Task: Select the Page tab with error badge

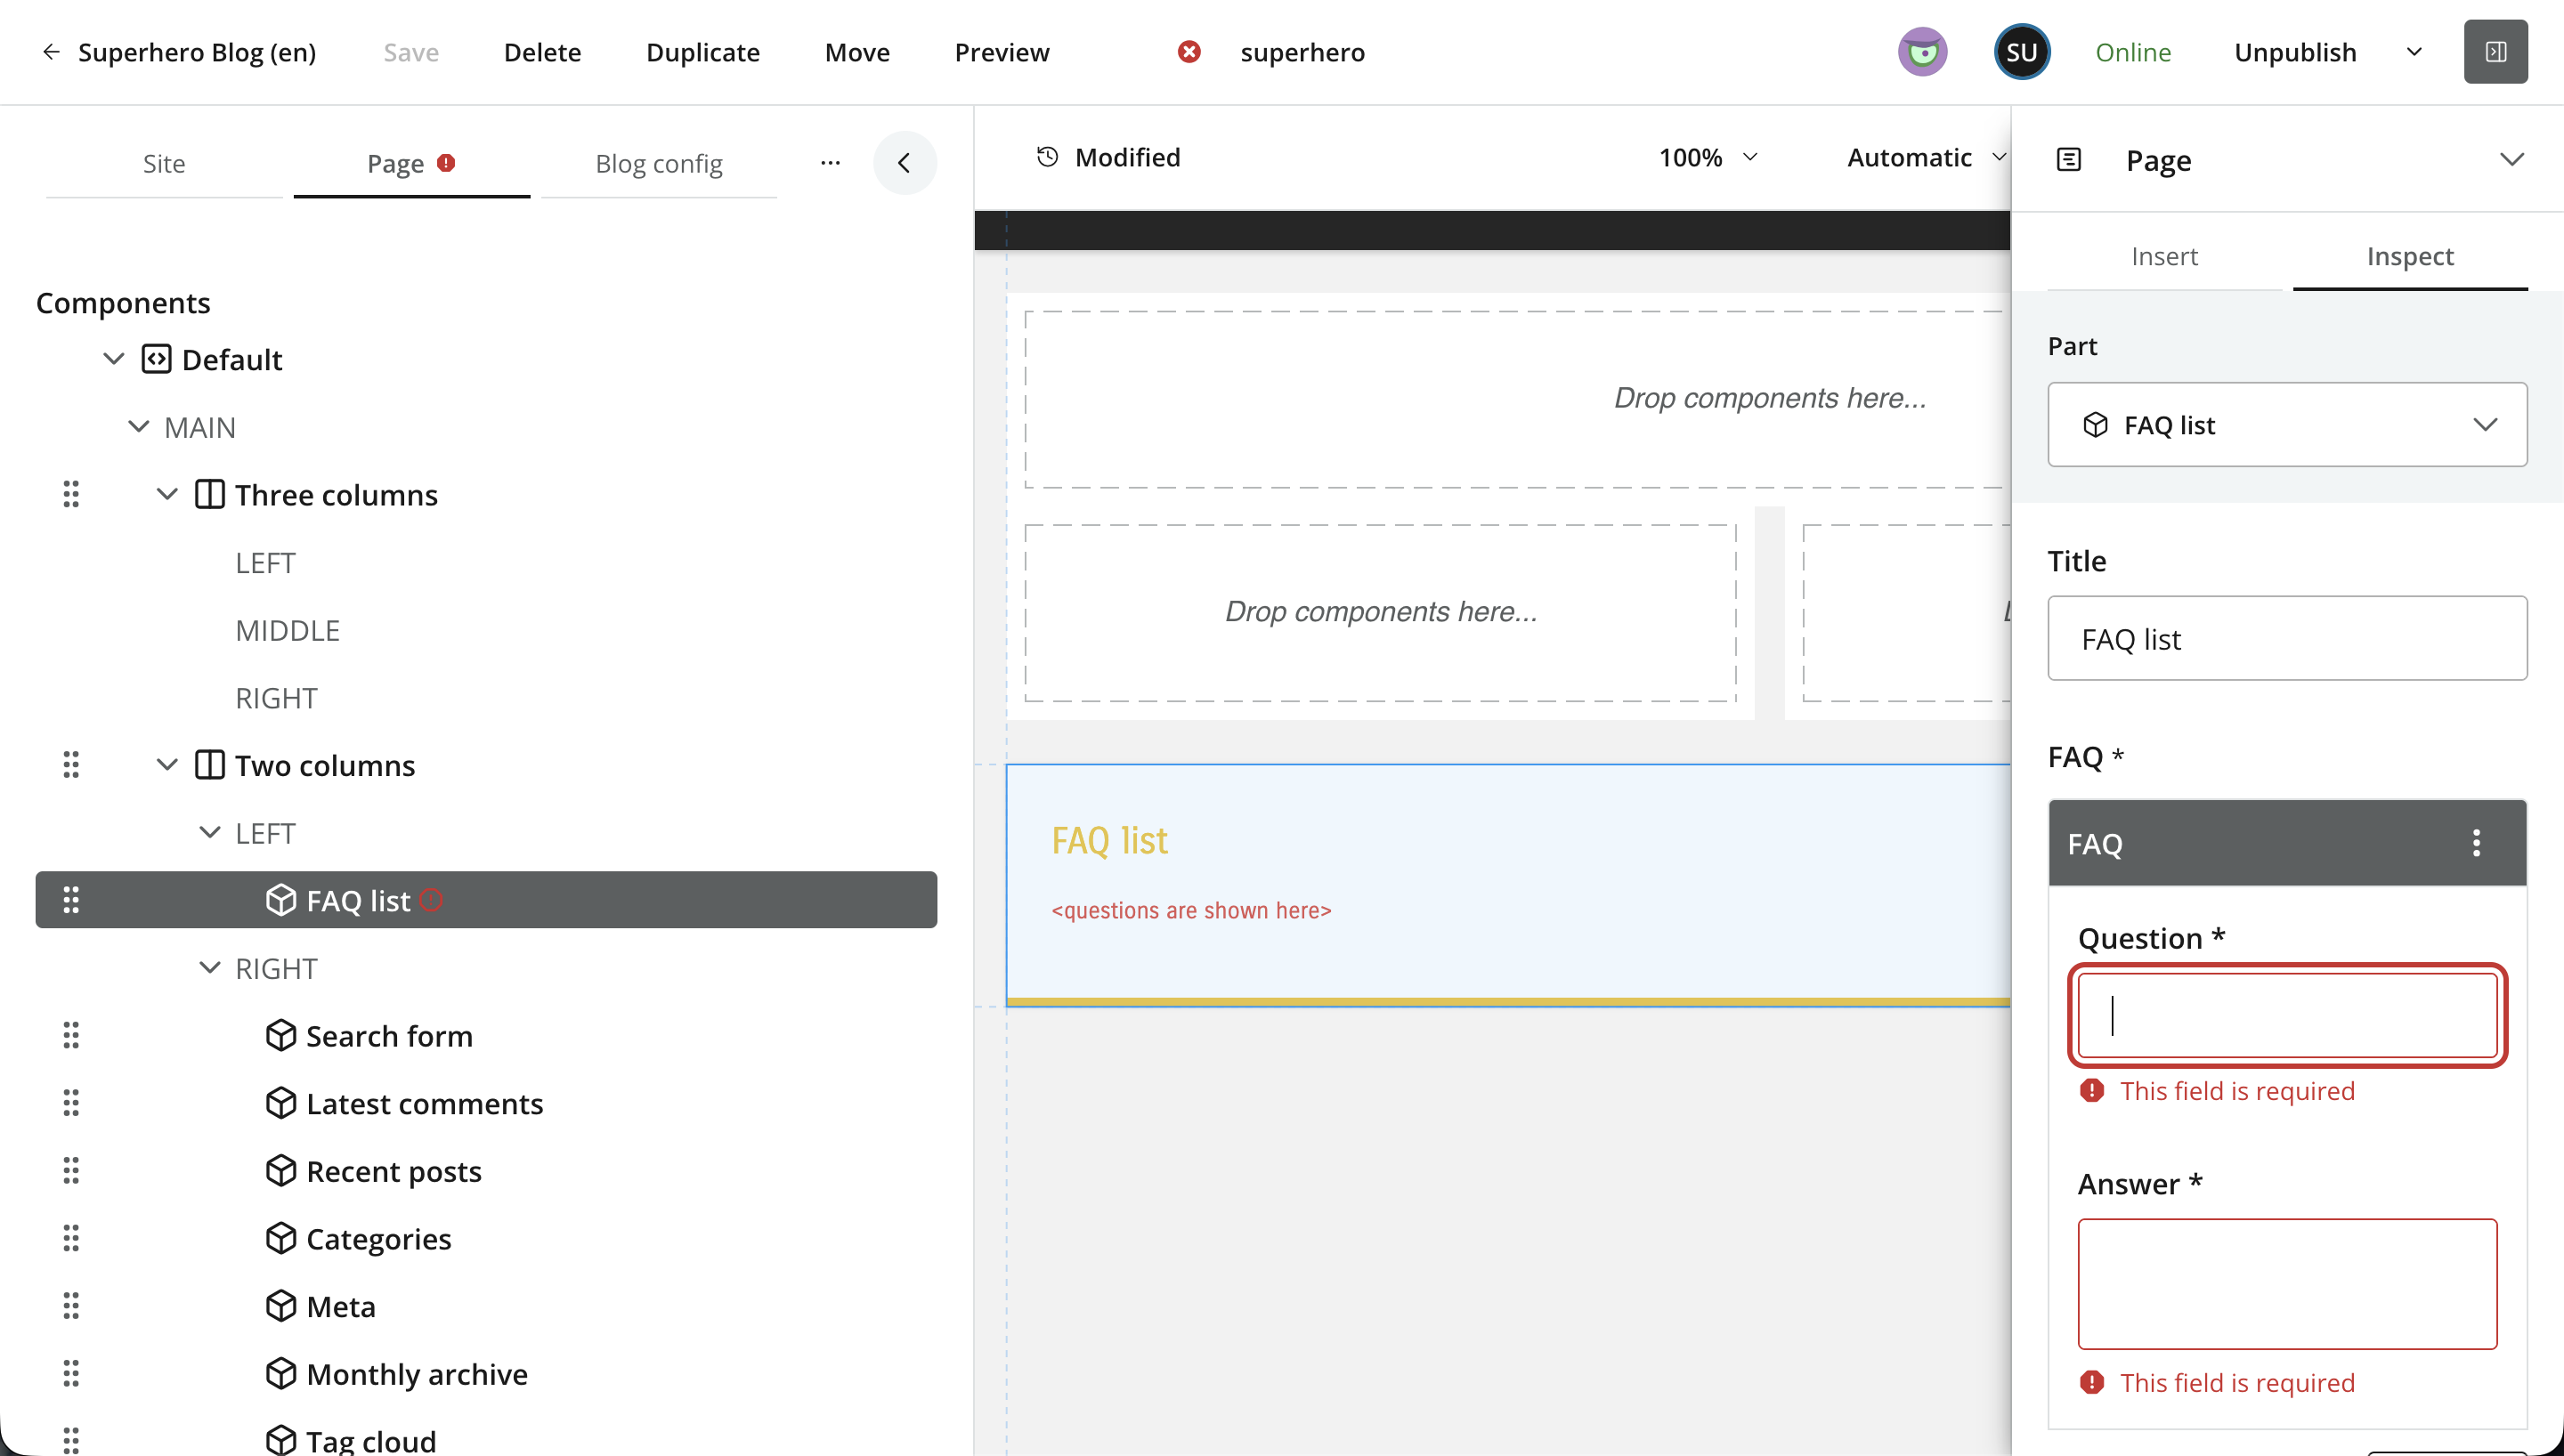Action: [411, 163]
